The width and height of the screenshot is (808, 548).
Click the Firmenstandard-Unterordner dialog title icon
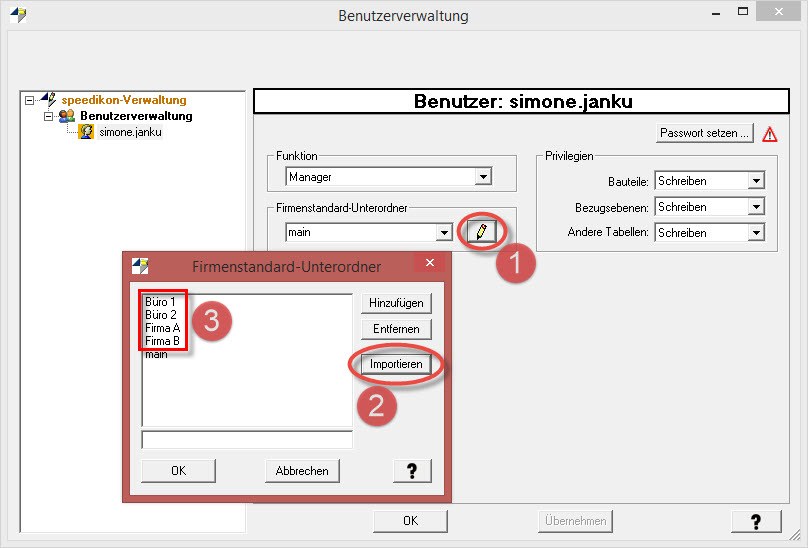click(x=140, y=266)
